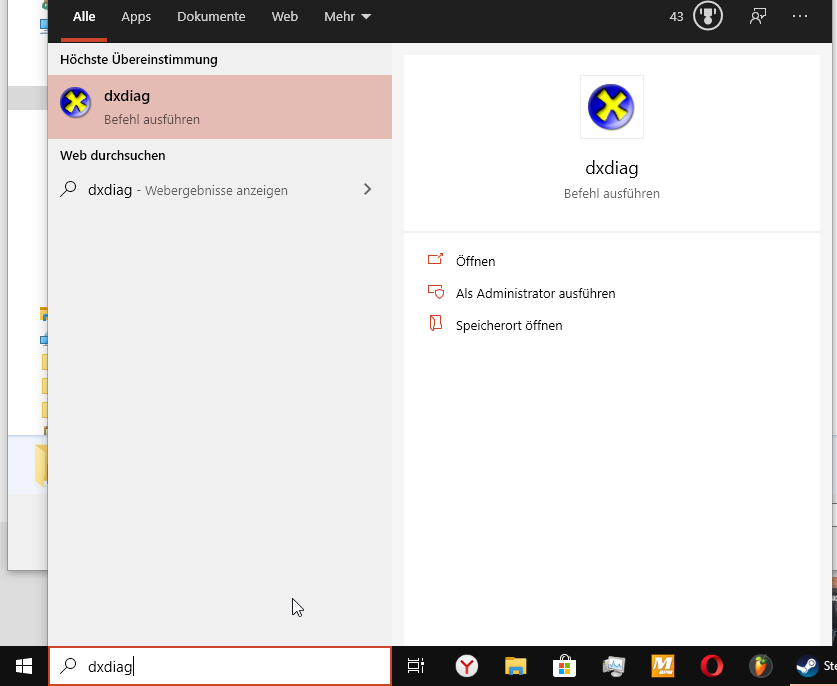The width and height of the screenshot is (837, 686).
Task: Choose Speicherort öffnen
Action: click(509, 325)
